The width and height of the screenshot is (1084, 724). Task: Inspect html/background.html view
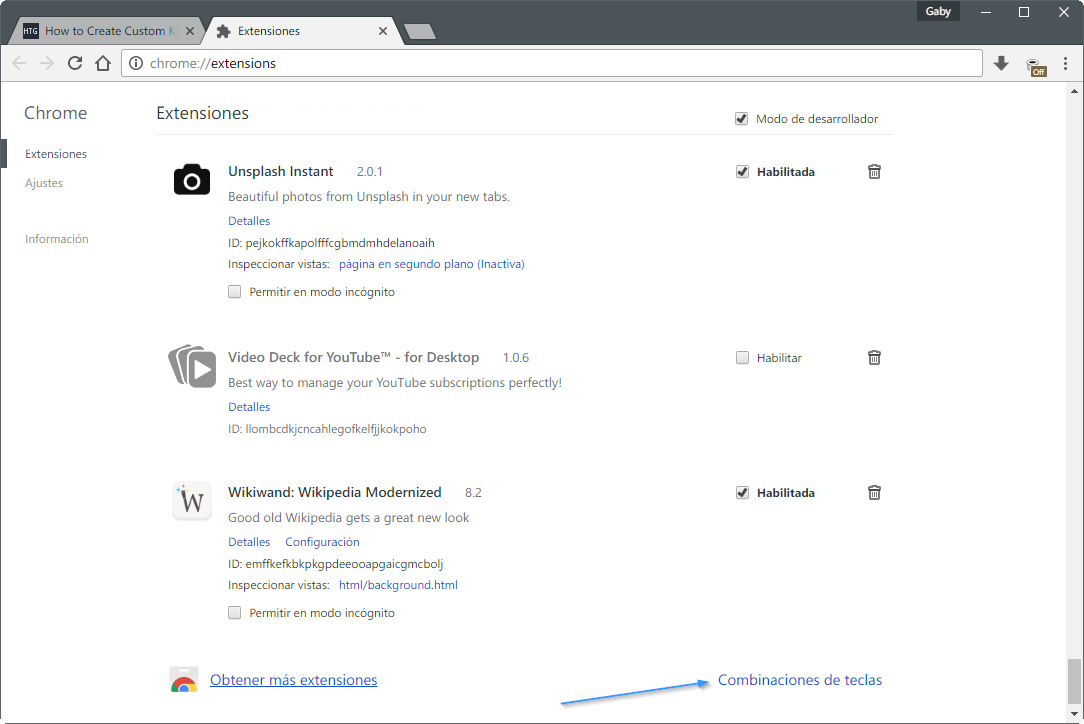coord(398,585)
